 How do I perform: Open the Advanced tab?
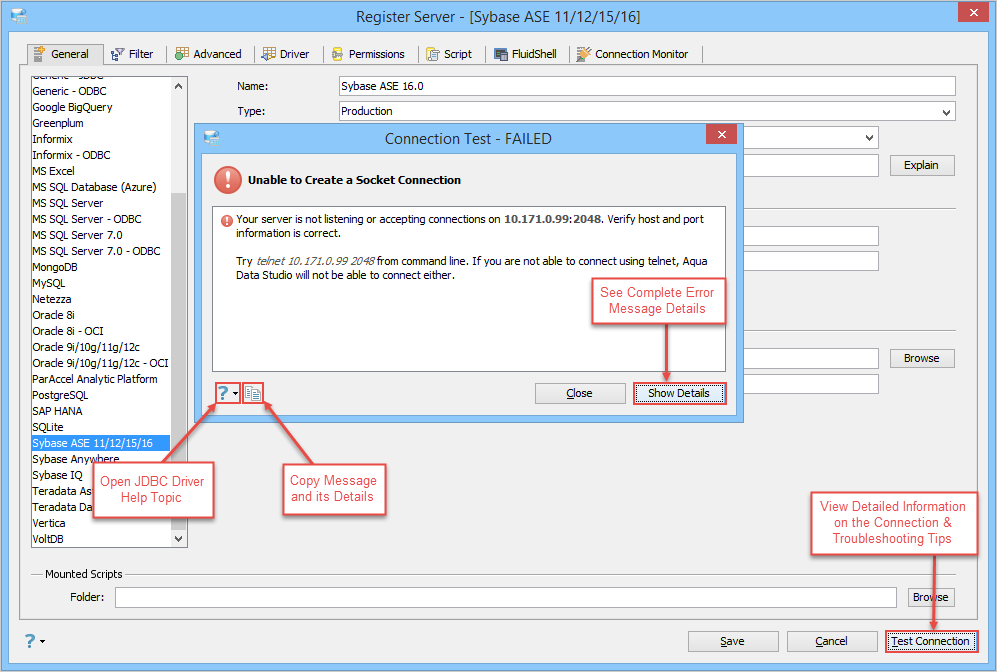pos(209,54)
